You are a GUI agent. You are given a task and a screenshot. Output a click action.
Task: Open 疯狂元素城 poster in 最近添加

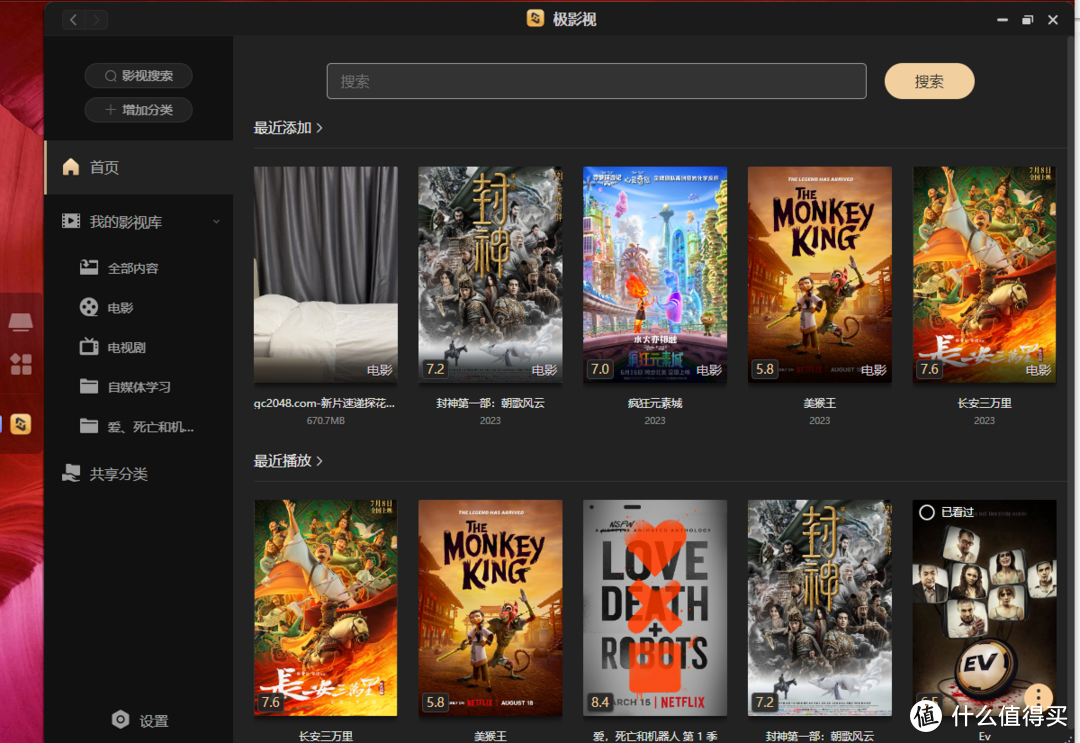pyautogui.click(x=655, y=274)
